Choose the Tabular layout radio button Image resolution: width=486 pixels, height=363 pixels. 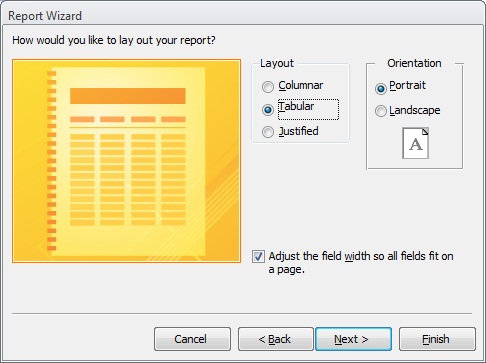[268, 109]
